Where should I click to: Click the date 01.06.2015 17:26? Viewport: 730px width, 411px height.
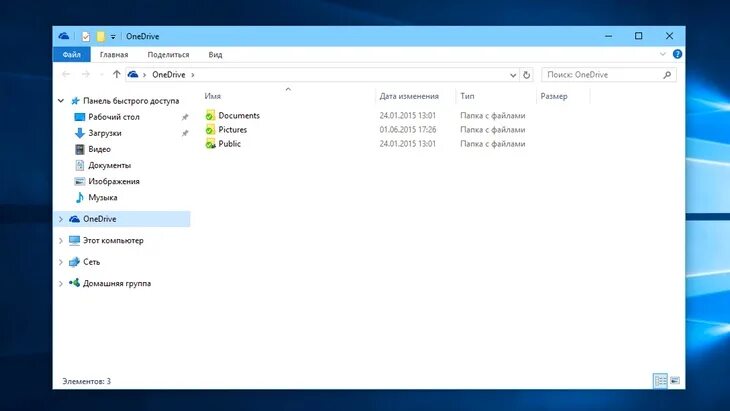tap(407, 129)
